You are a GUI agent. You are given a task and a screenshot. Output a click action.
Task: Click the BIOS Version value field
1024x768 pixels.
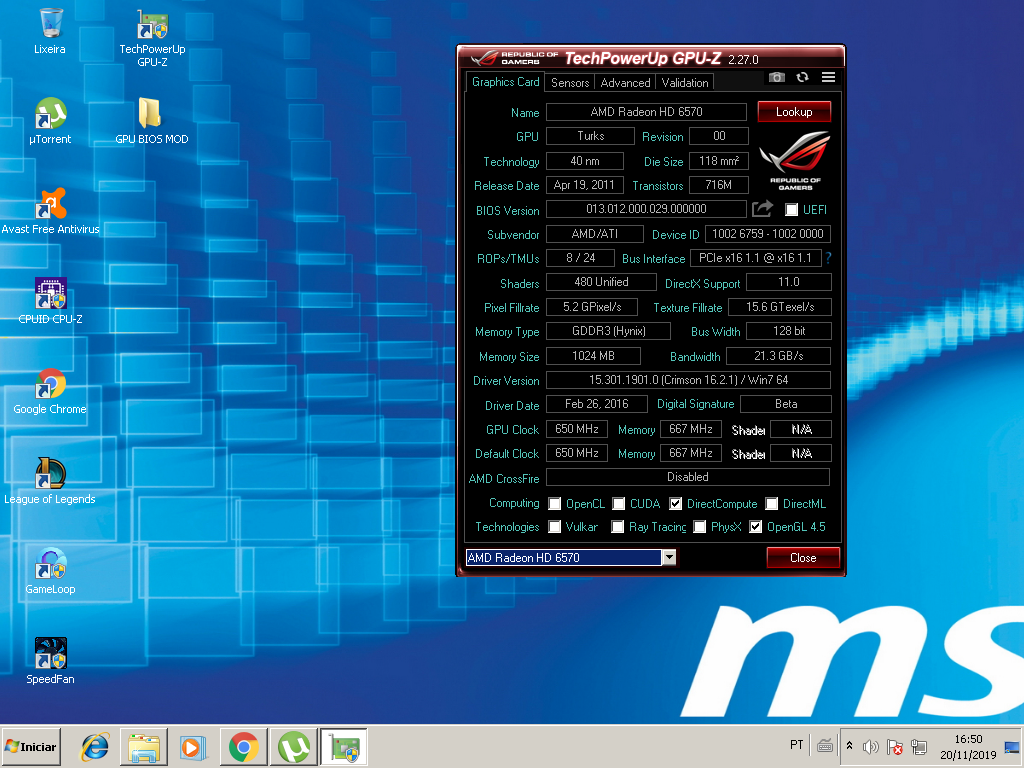(x=646, y=209)
